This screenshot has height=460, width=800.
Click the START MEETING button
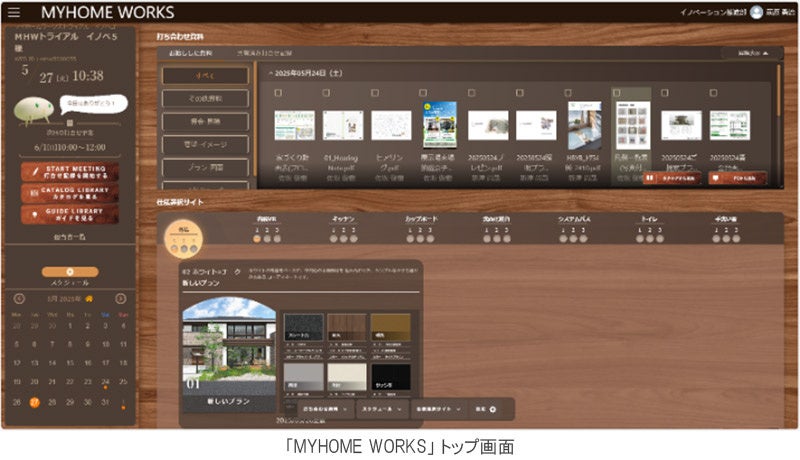coord(70,172)
